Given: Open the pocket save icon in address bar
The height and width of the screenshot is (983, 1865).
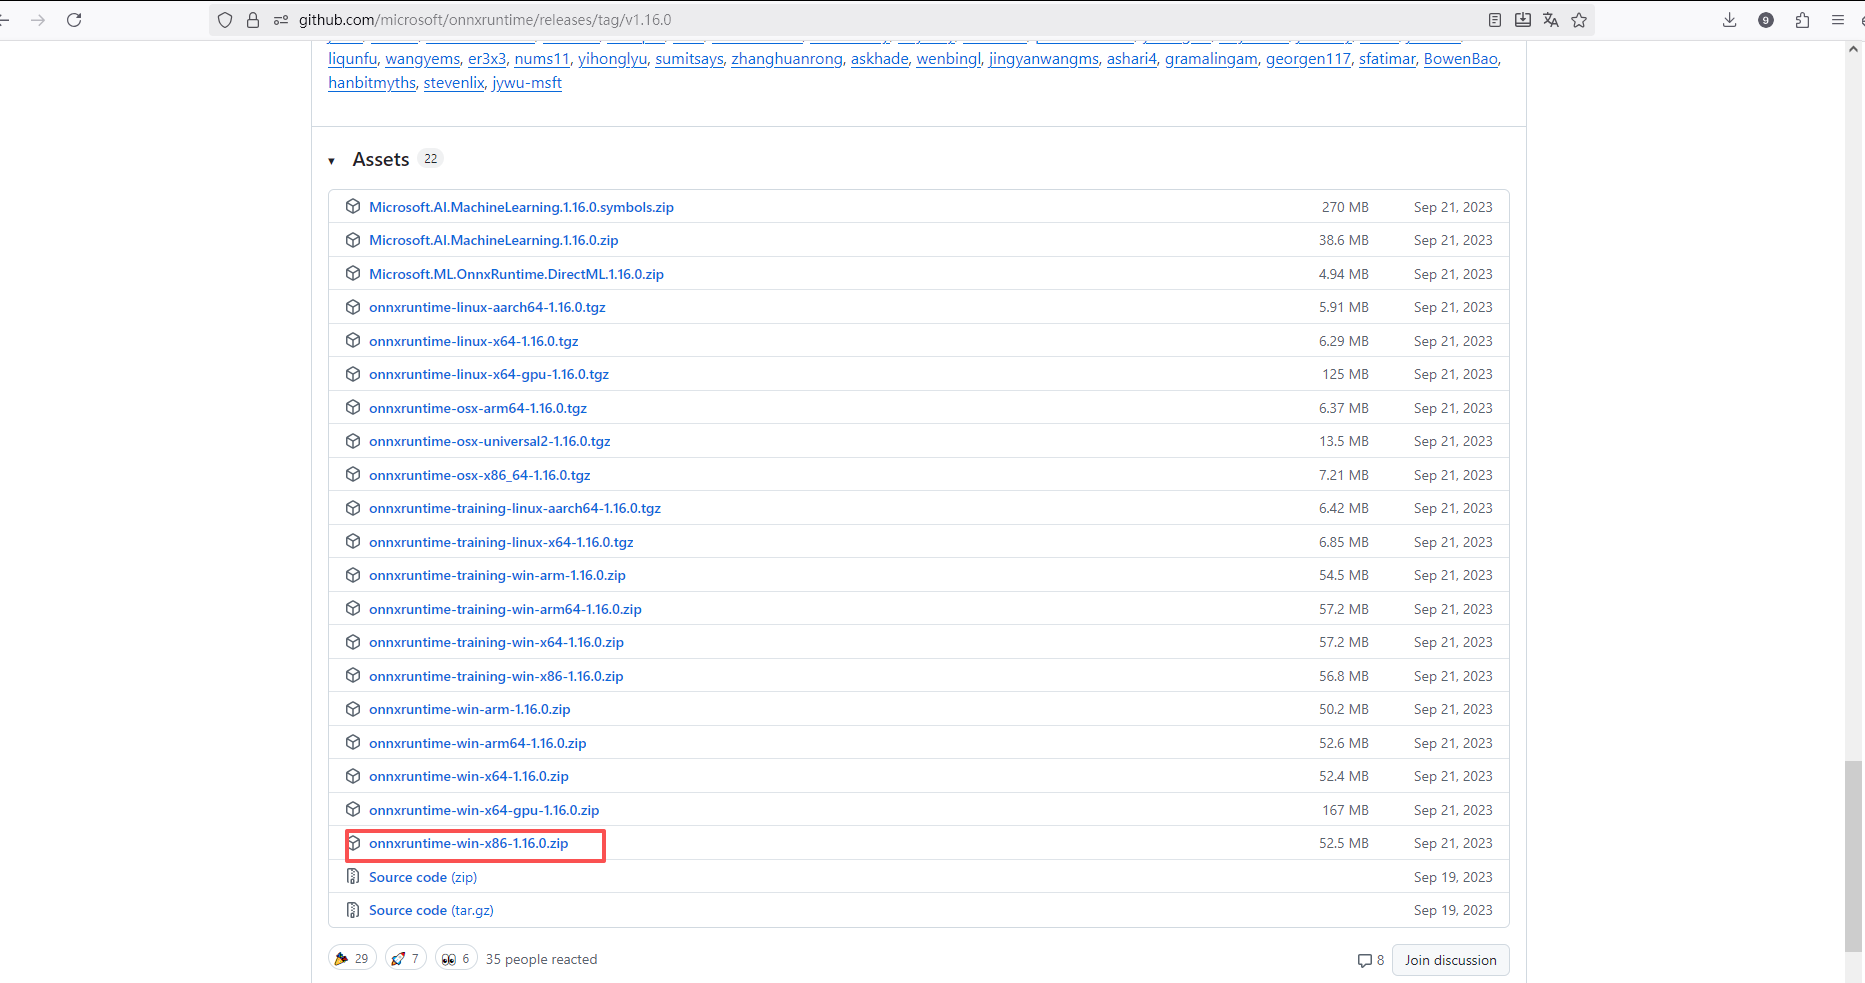Looking at the screenshot, I should [x=1523, y=20].
